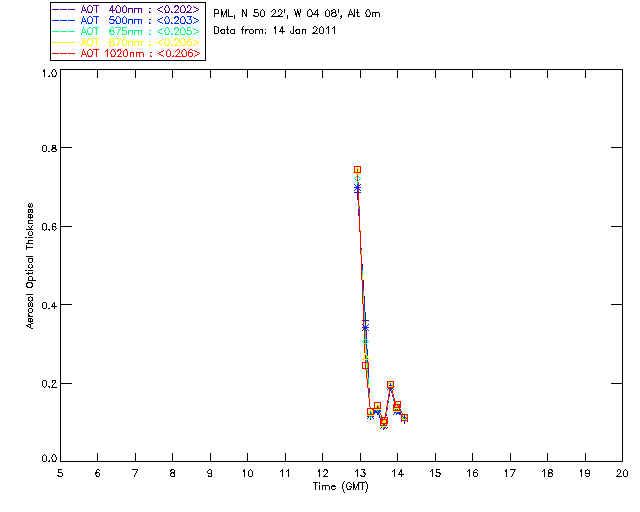This screenshot has height=512, width=640.
Task: Click the 'Aerosol Optical Thickness' y-axis label
Action: click(29, 266)
